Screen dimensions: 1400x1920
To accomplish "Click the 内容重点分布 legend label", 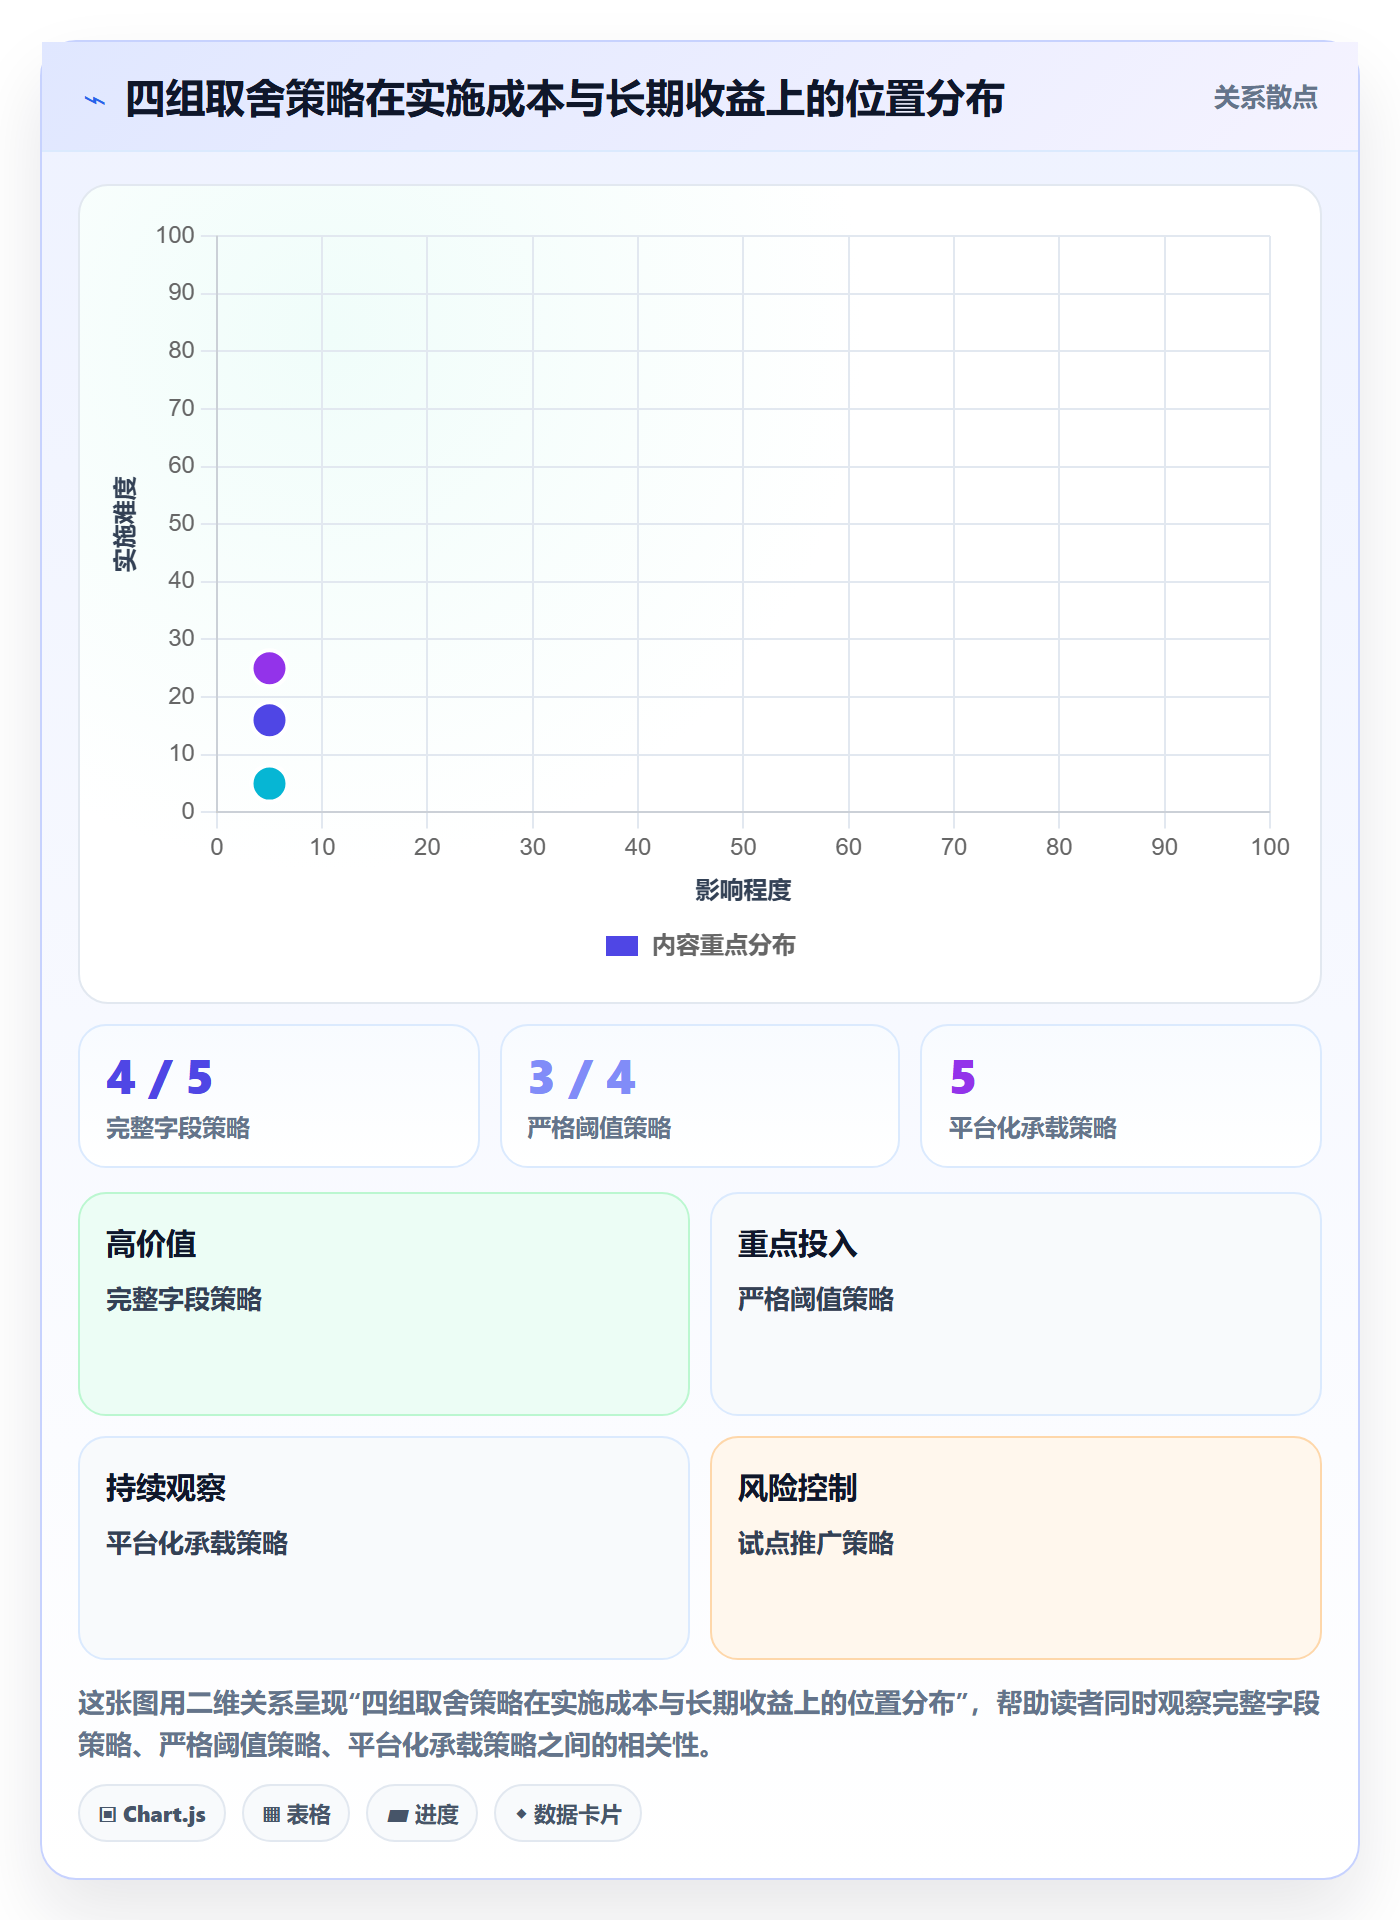I will (x=724, y=946).
